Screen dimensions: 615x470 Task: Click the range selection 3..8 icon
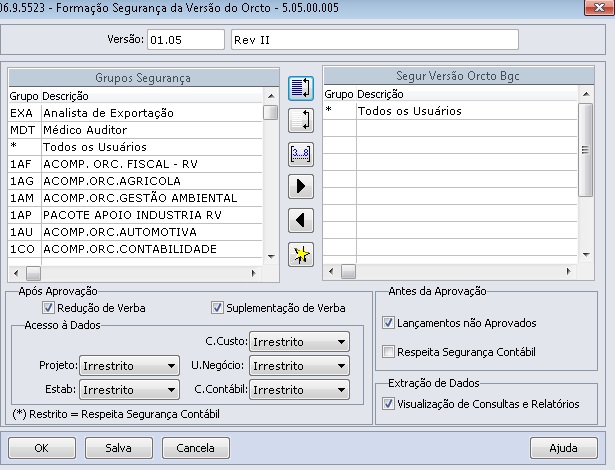(301, 154)
